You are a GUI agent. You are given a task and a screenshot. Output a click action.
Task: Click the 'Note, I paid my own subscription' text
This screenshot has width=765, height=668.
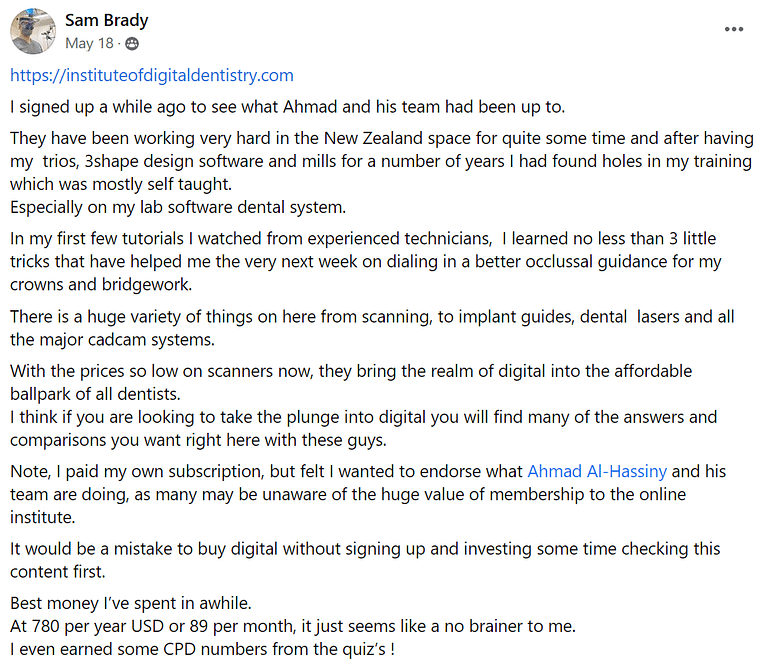click(x=368, y=494)
